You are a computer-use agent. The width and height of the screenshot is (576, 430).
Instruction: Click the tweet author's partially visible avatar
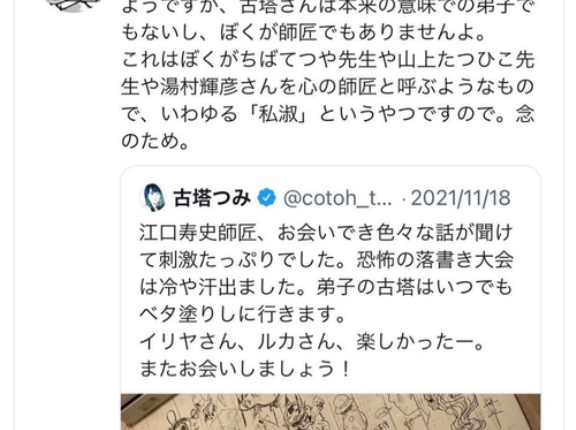[x=73, y=5]
